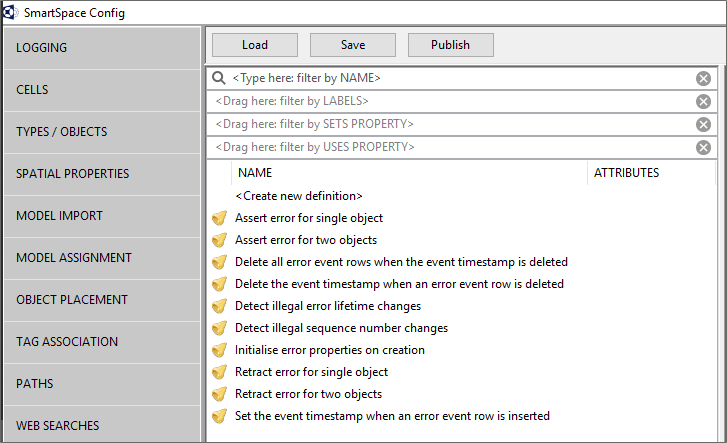Screen dimensions: 727x443
Task: Select "Assert error for single object" text
Action: pos(309,218)
